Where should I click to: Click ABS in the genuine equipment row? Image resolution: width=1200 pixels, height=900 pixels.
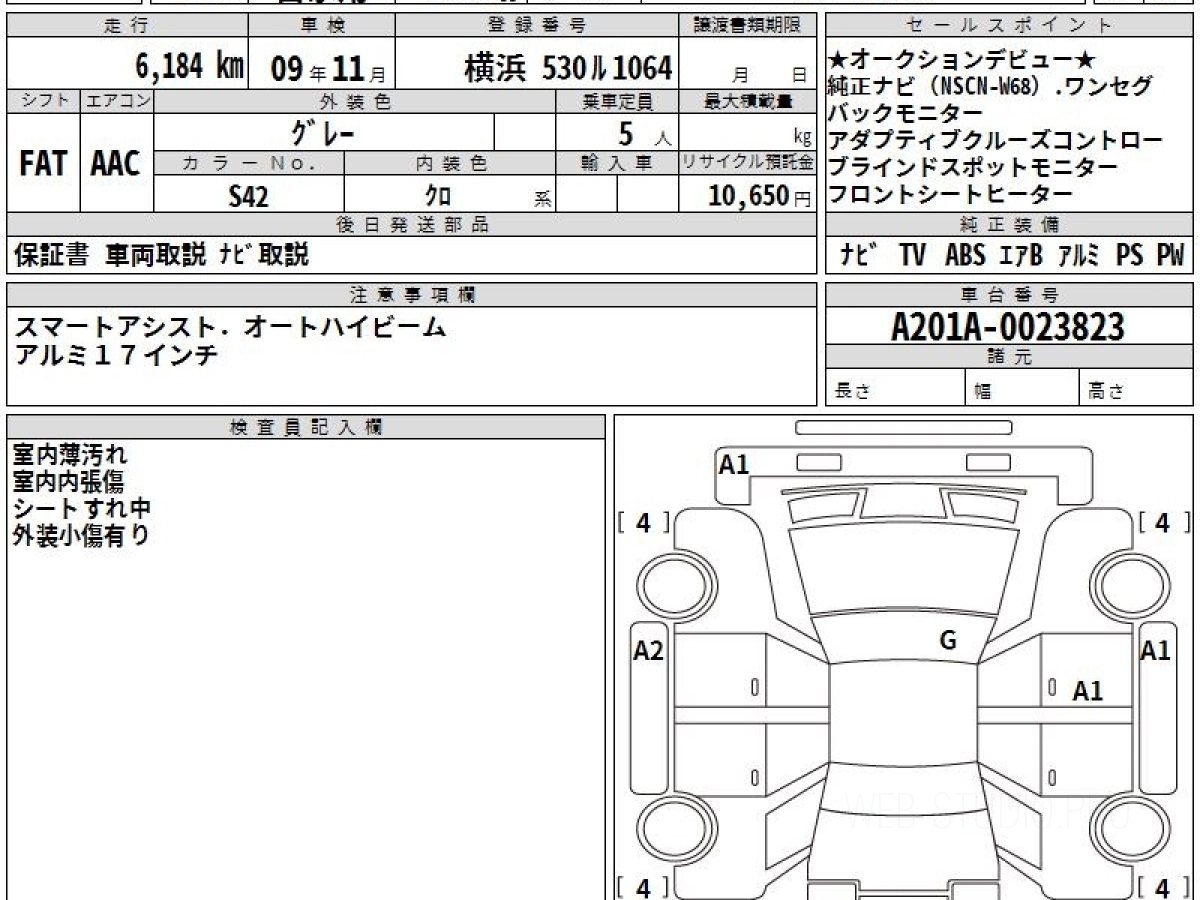click(965, 255)
